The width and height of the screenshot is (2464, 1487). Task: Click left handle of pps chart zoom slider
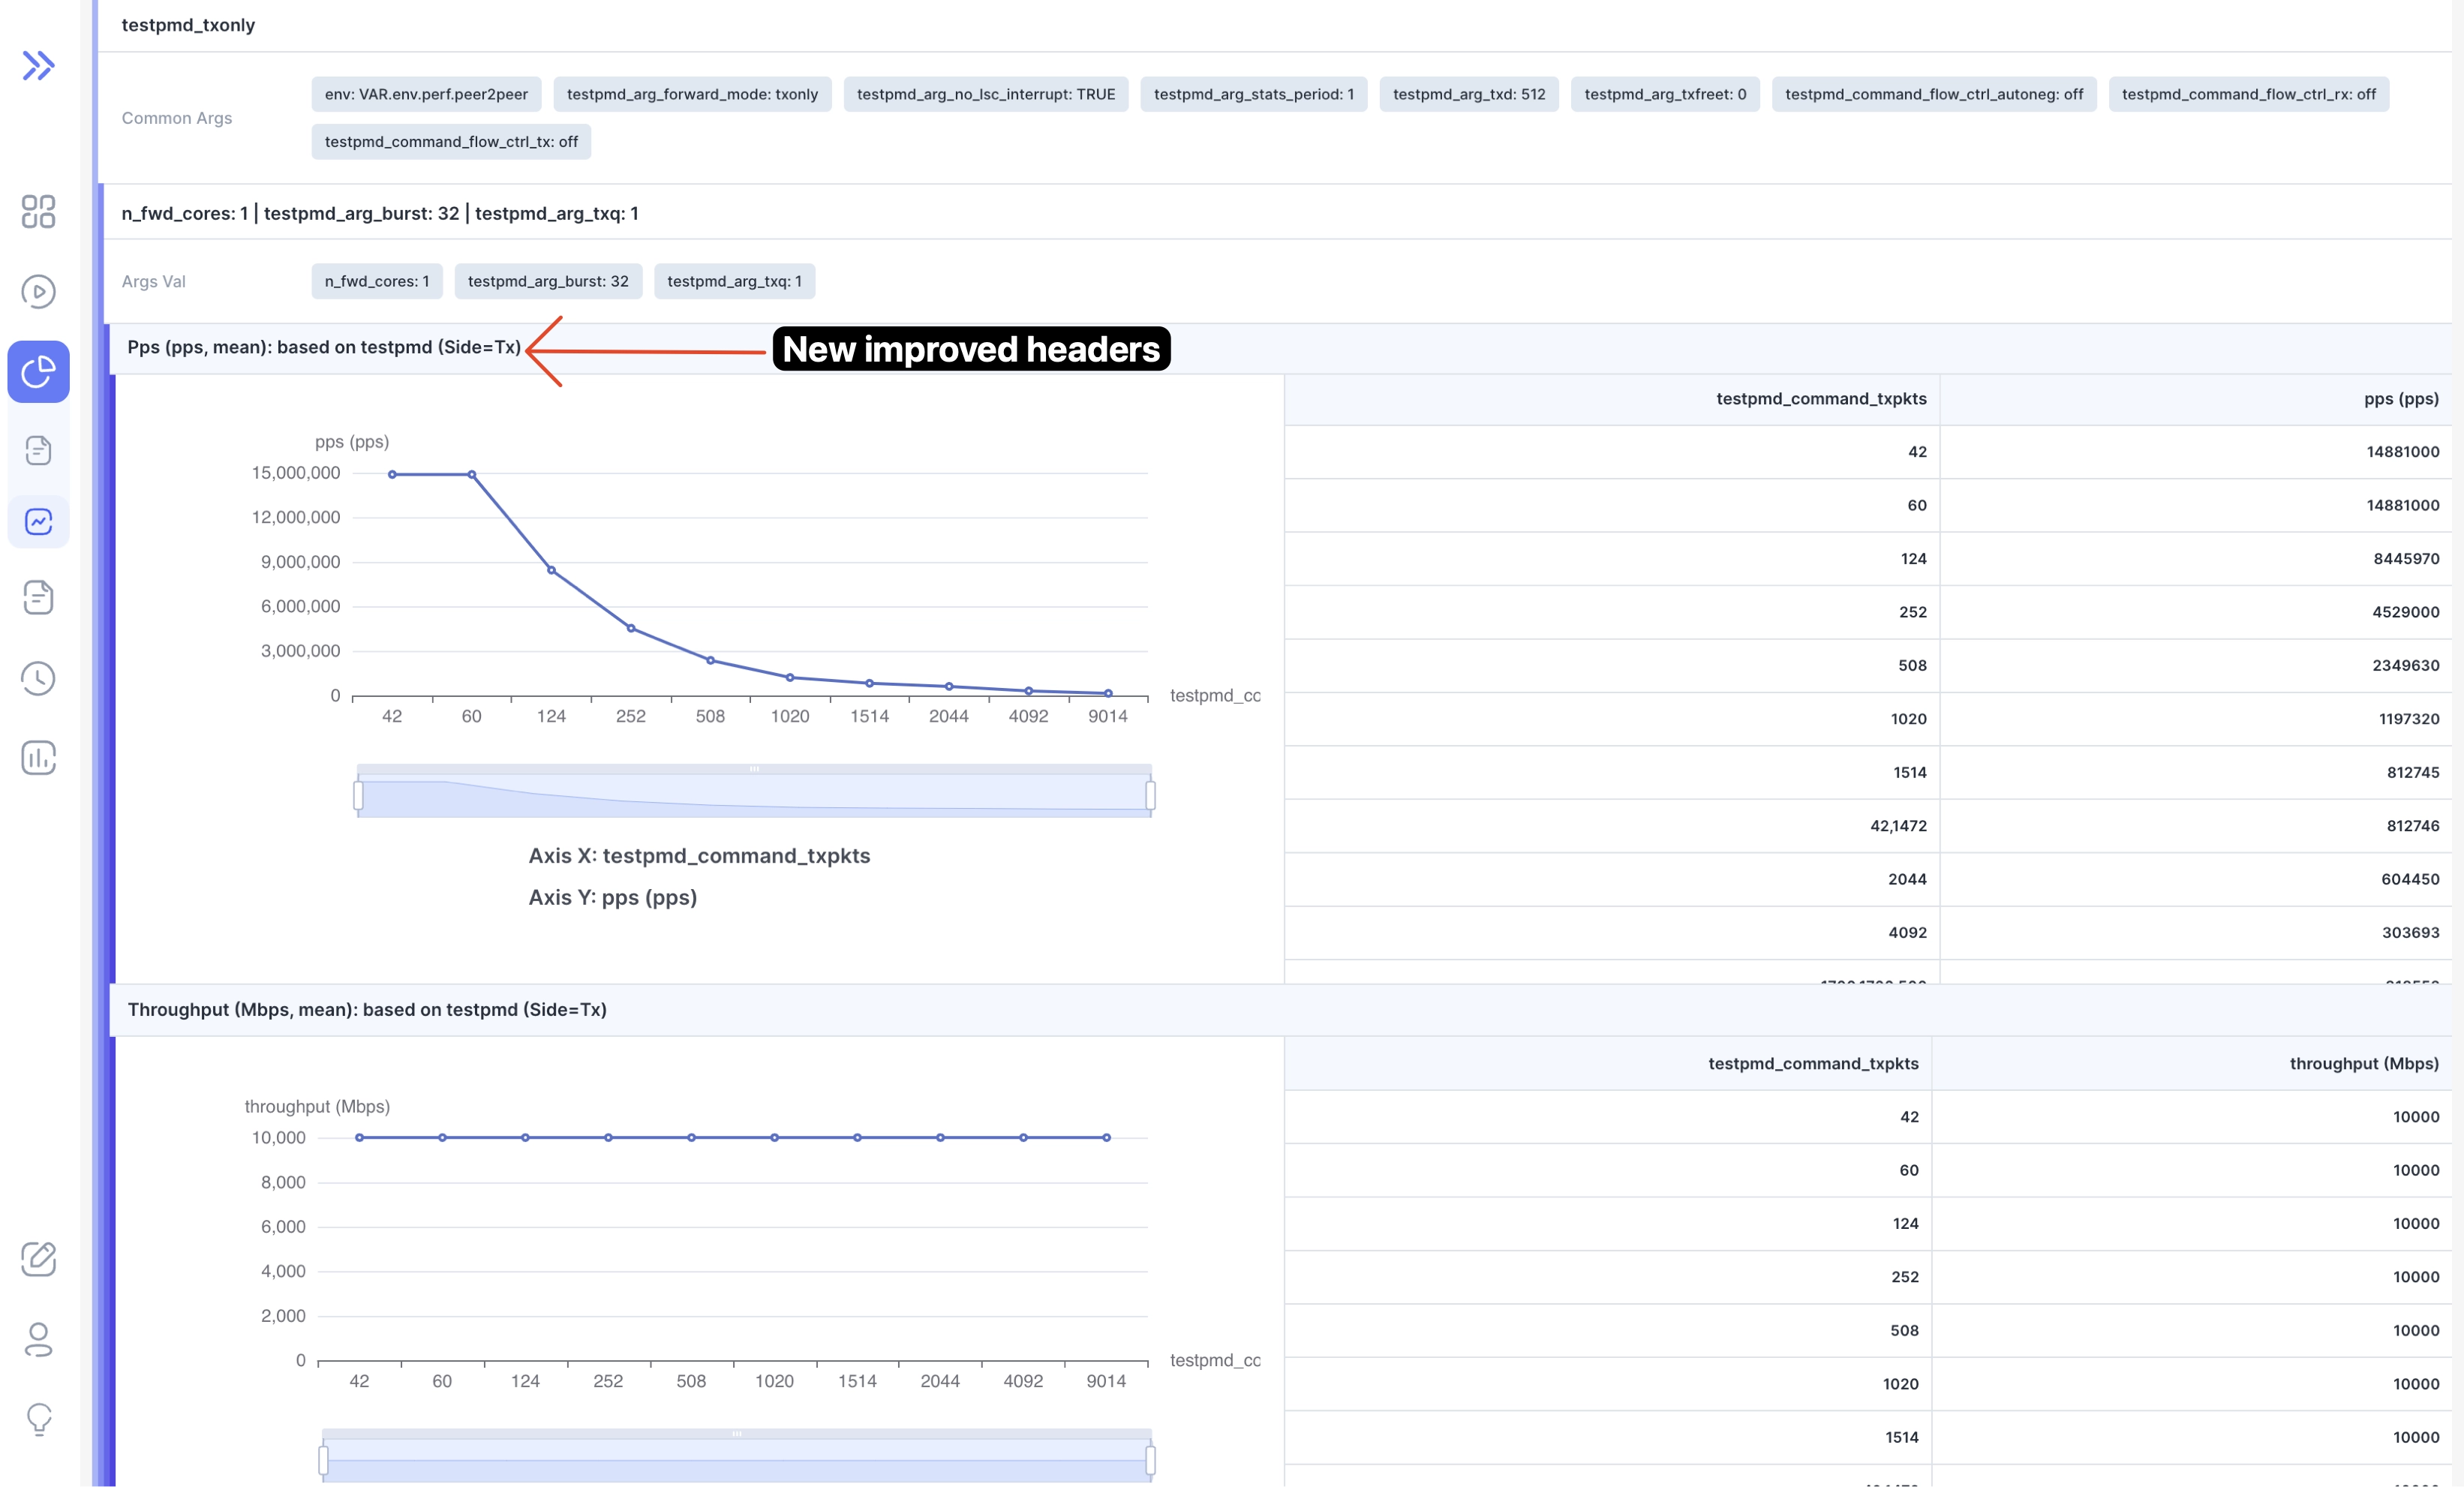(x=358, y=796)
